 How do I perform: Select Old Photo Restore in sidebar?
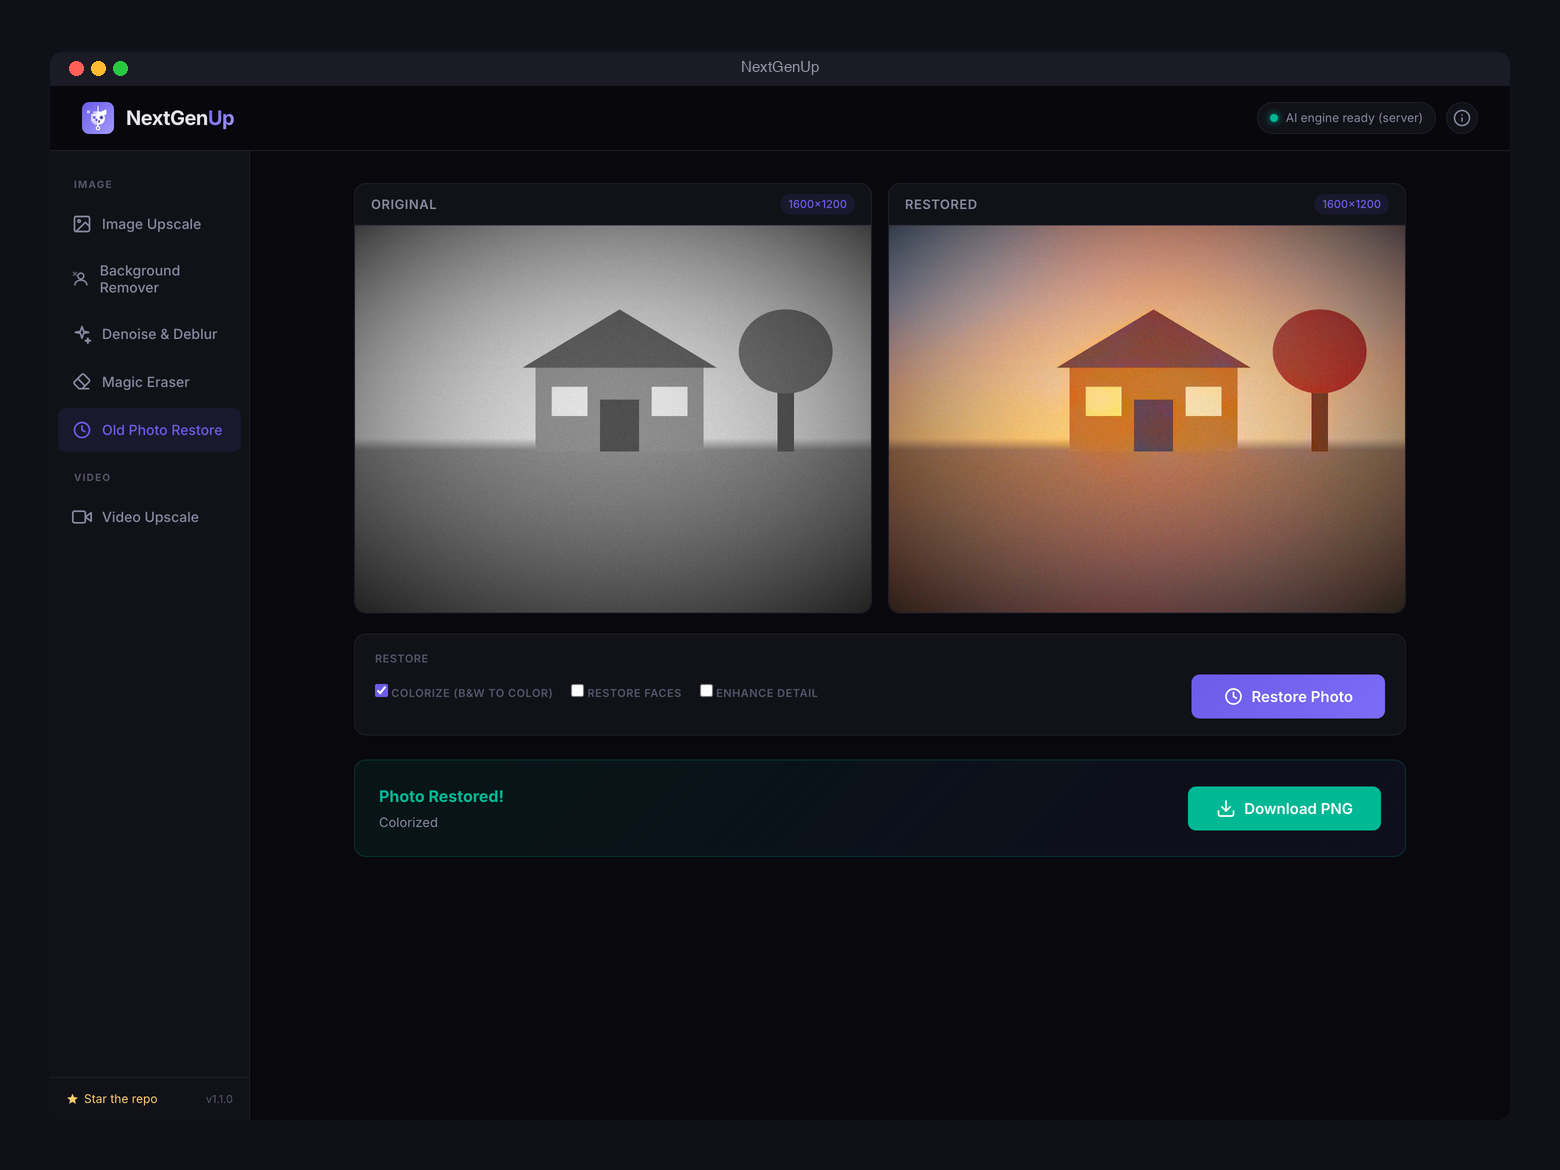[149, 430]
